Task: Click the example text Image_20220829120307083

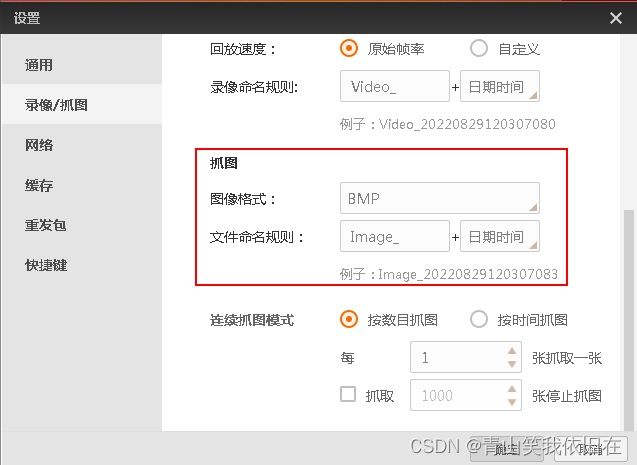Action: click(x=468, y=274)
